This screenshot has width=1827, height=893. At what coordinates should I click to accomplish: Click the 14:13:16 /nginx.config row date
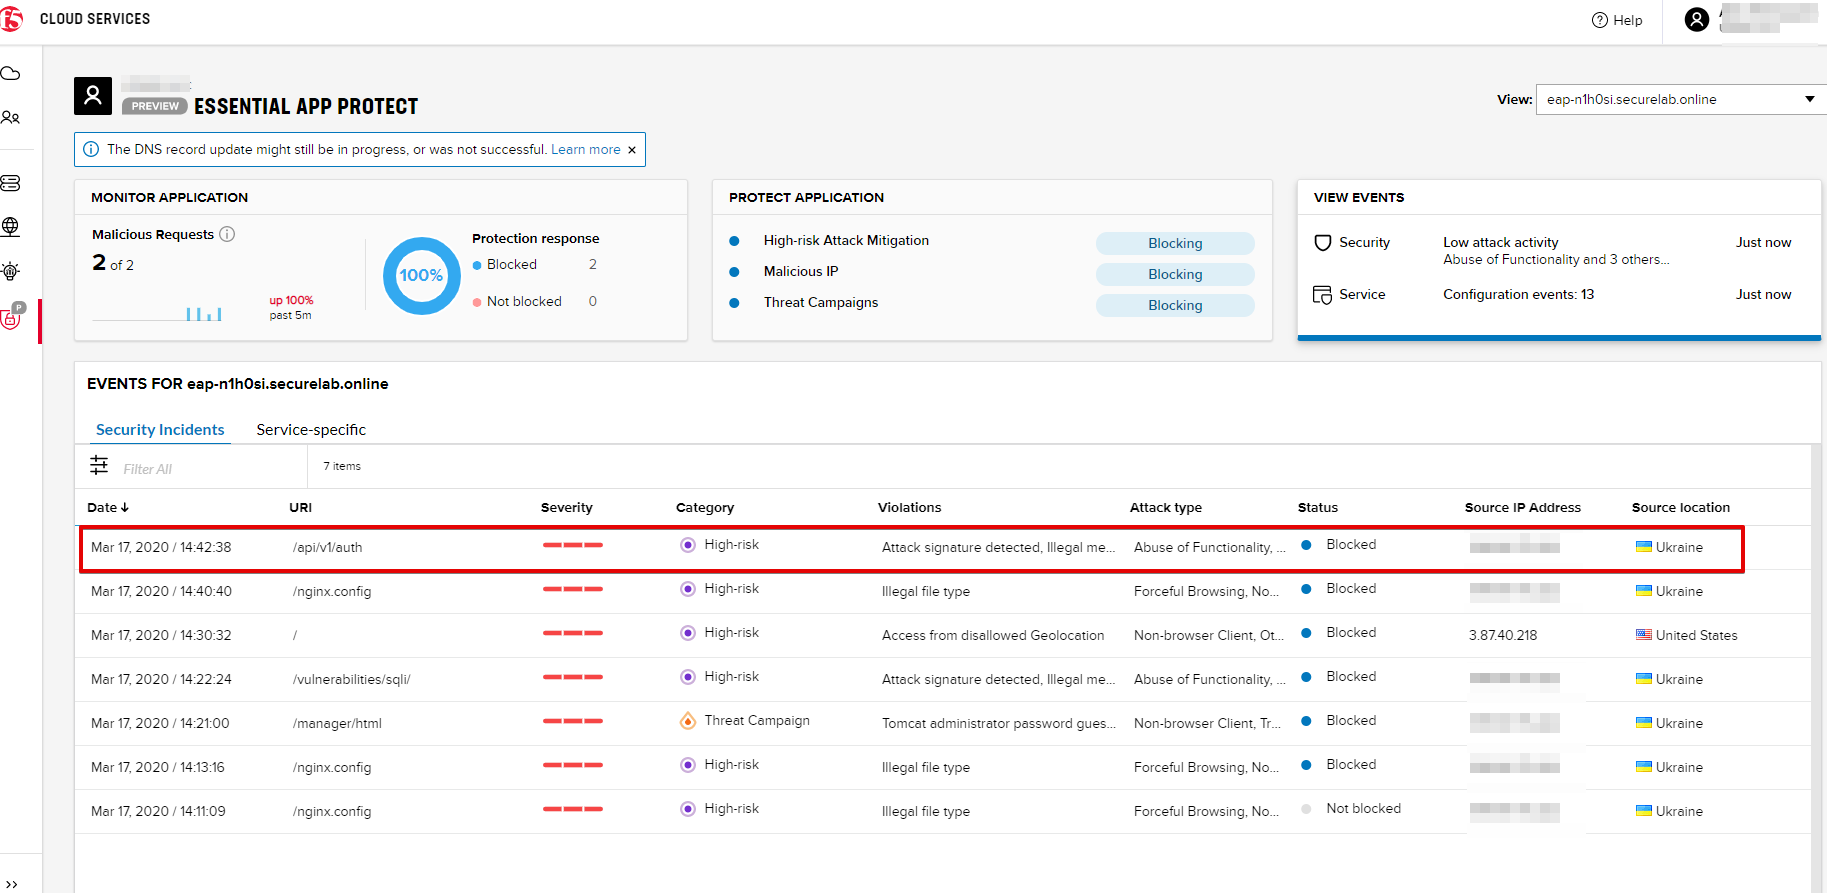click(158, 767)
